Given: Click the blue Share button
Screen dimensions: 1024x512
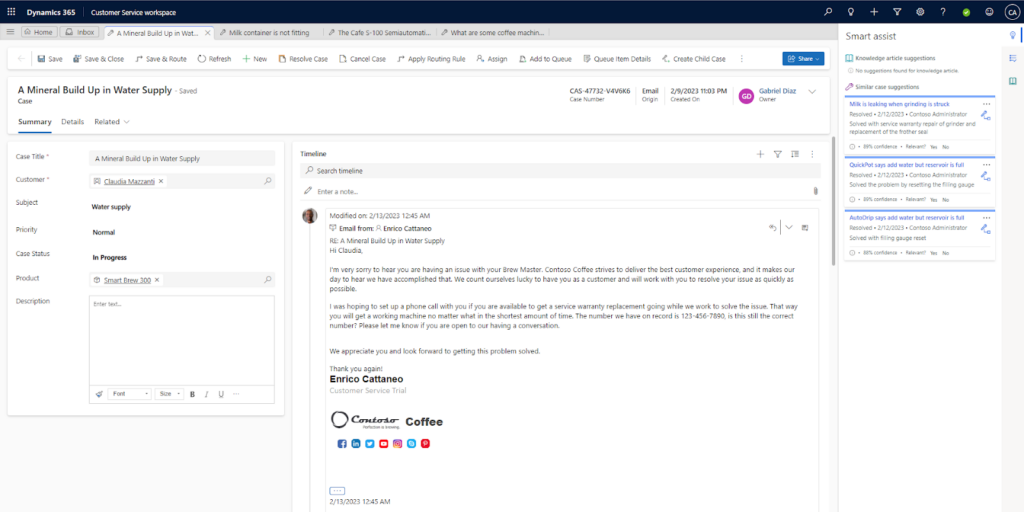Looking at the screenshot, I should [803, 59].
